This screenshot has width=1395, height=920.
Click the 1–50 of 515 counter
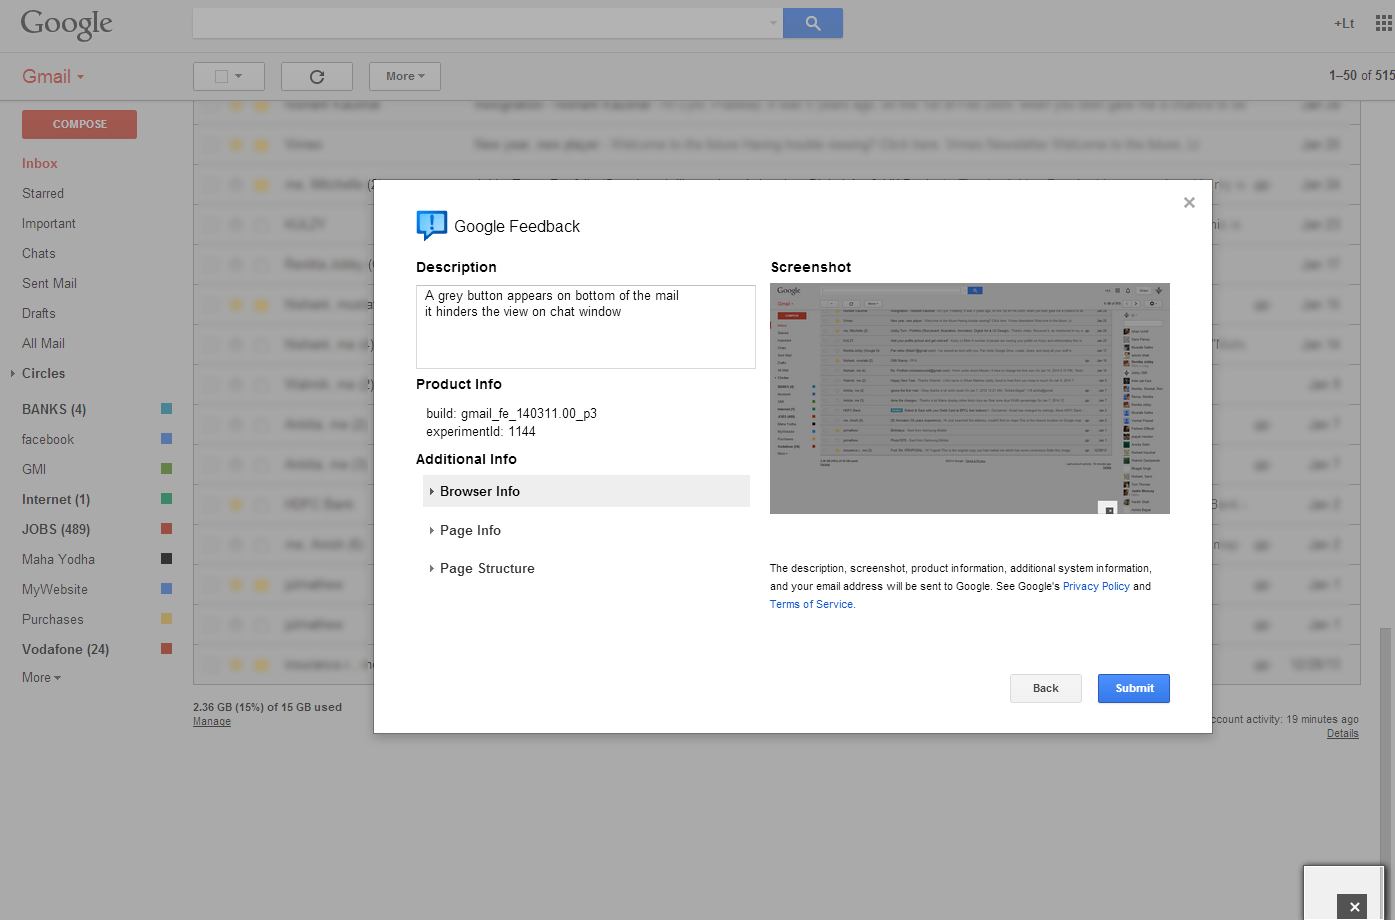point(1361,75)
